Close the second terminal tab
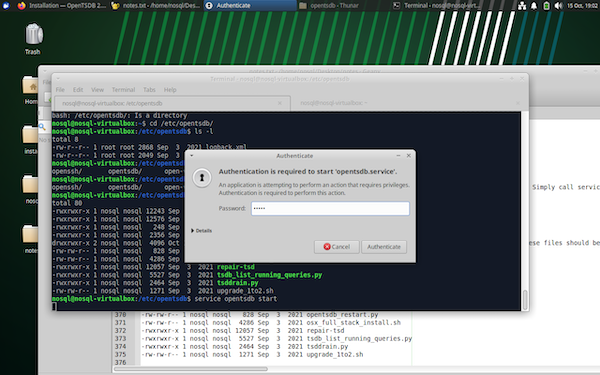 (x=518, y=103)
